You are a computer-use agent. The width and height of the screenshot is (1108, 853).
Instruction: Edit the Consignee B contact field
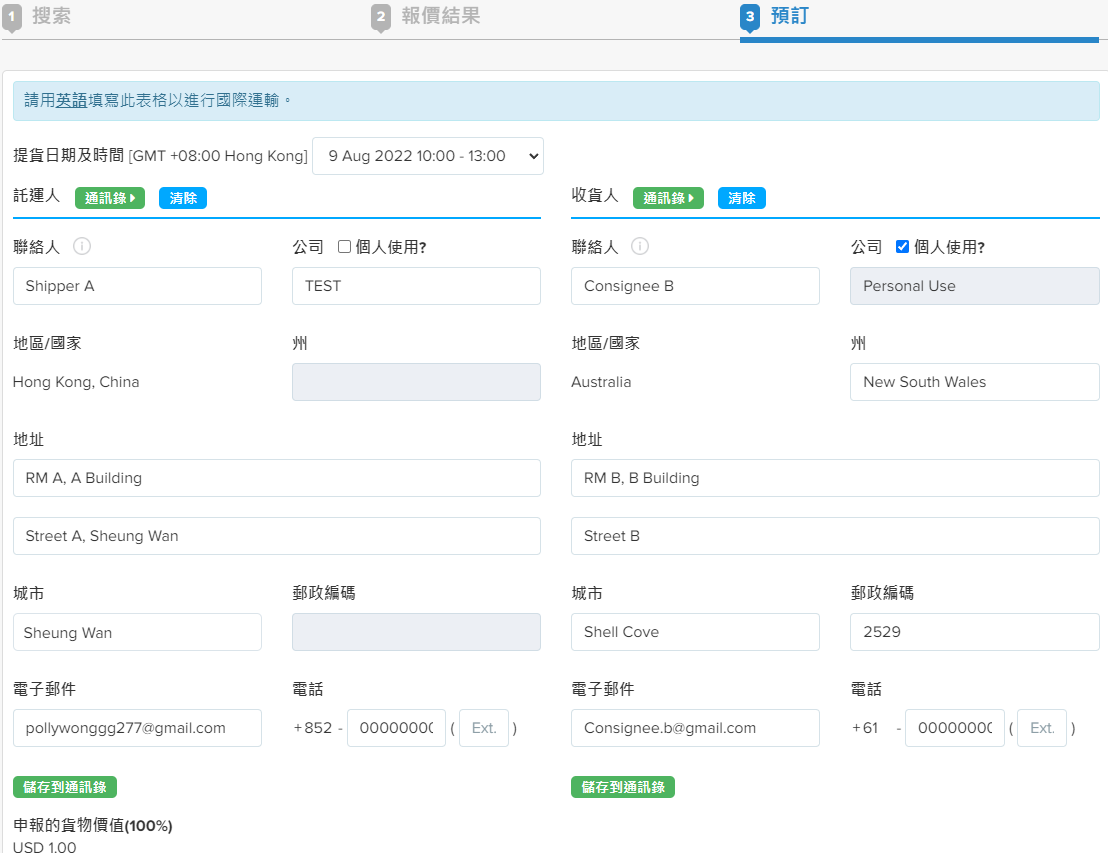click(x=695, y=286)
